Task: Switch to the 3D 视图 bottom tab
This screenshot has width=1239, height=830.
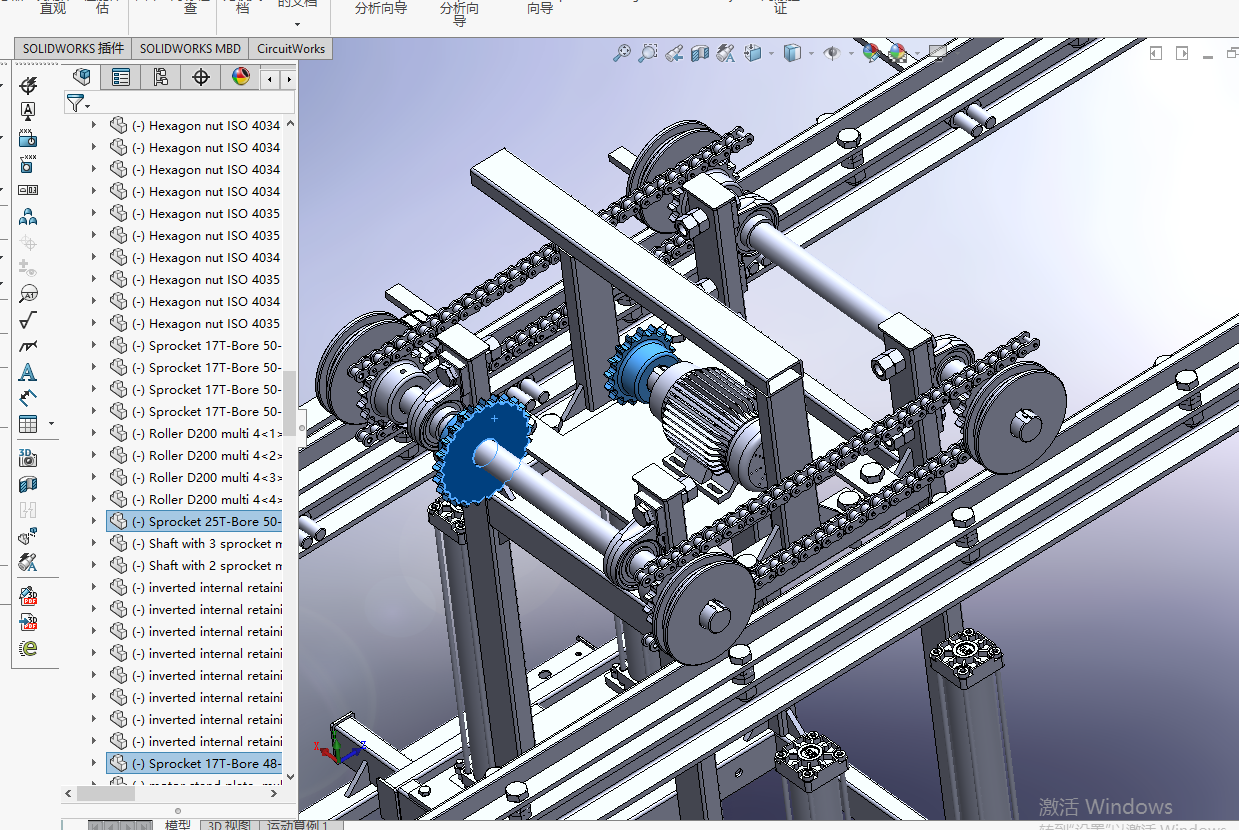Action: click(x=228, y=825)
